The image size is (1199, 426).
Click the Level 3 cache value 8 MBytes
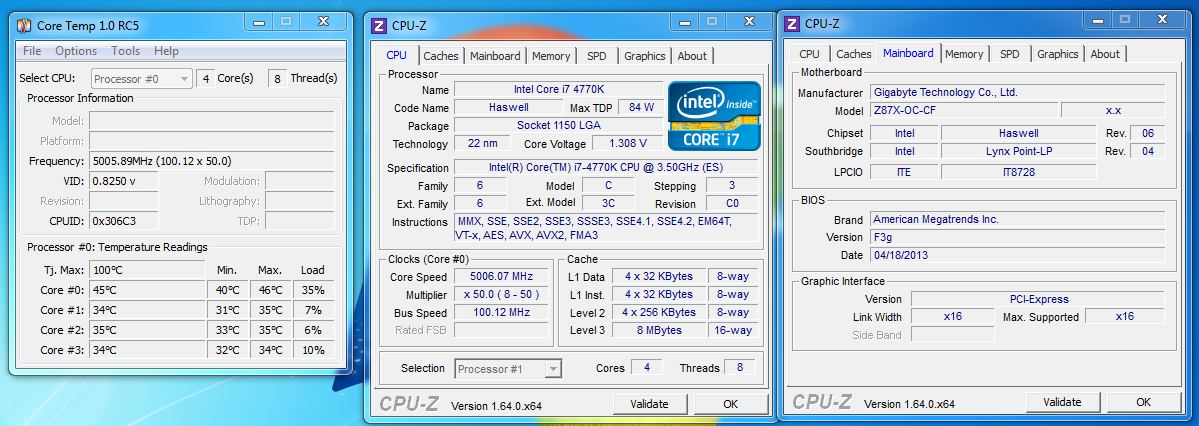[659, 331]
